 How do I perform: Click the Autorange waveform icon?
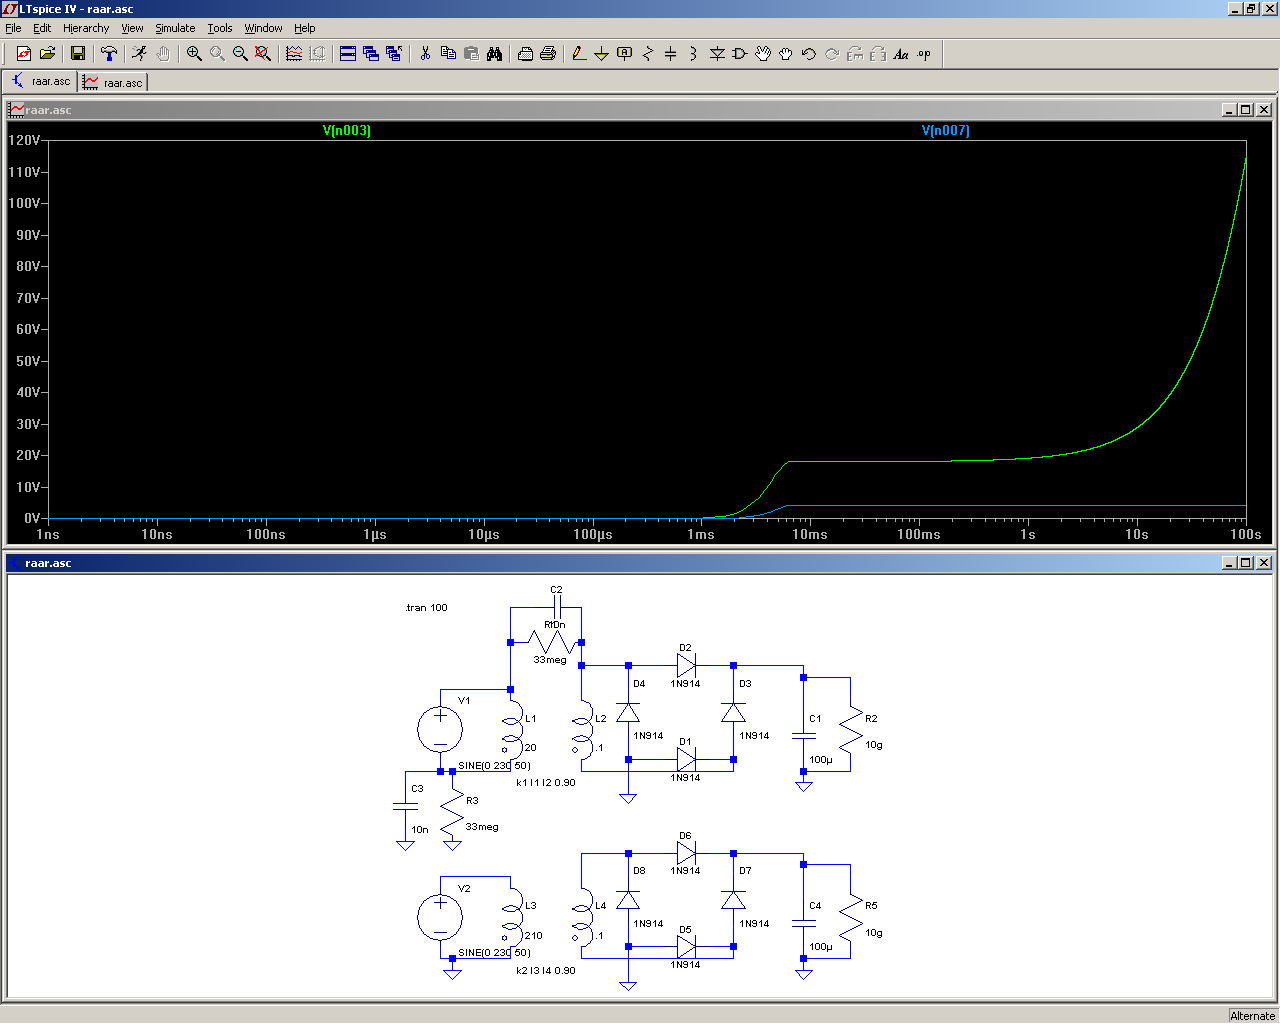(x=294, y=54)
